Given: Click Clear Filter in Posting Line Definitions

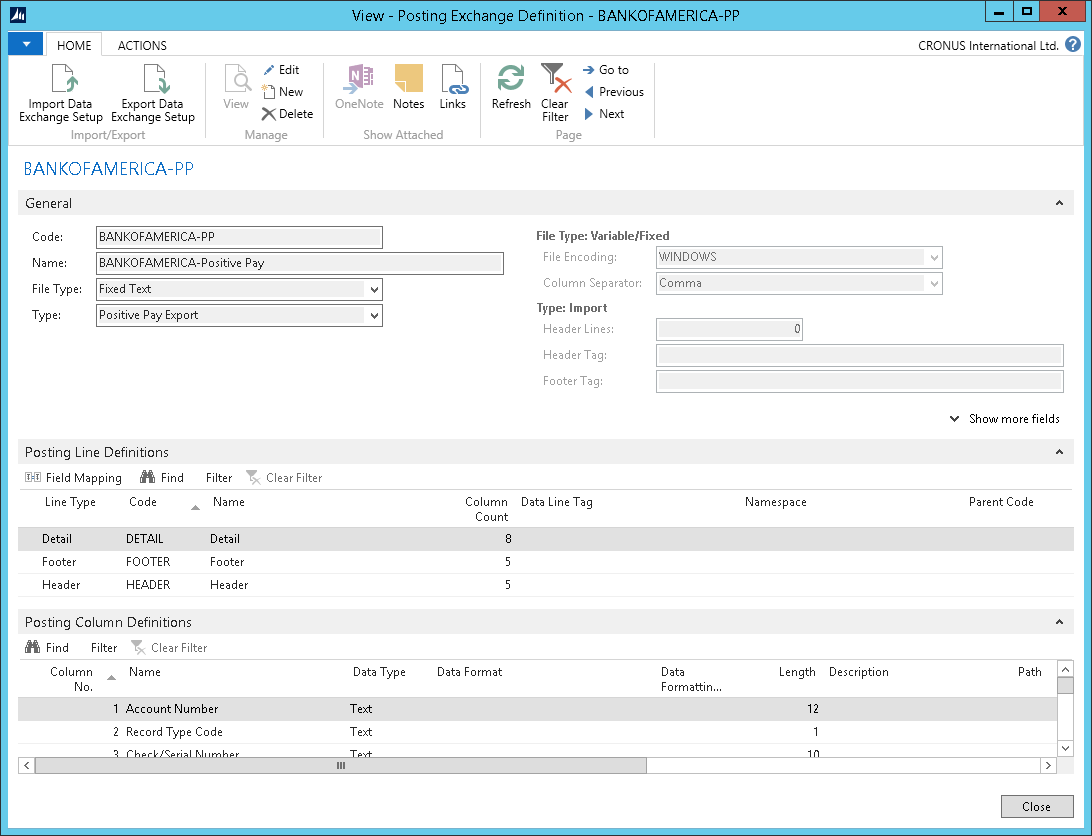Looking at the screenshot, I should tap(284, 477).
